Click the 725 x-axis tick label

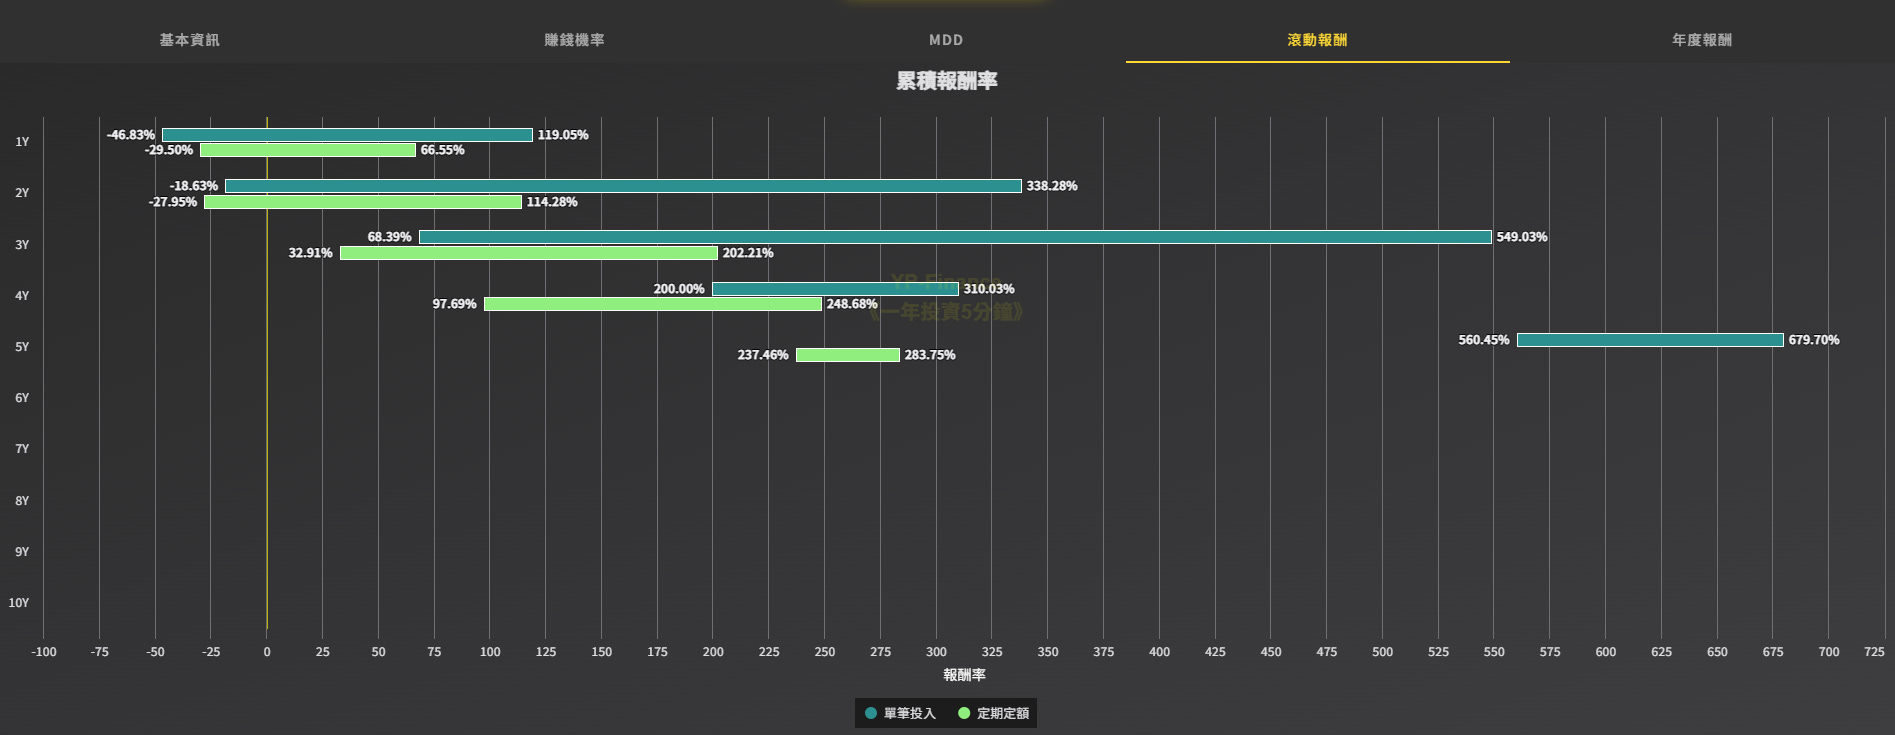1874,652
